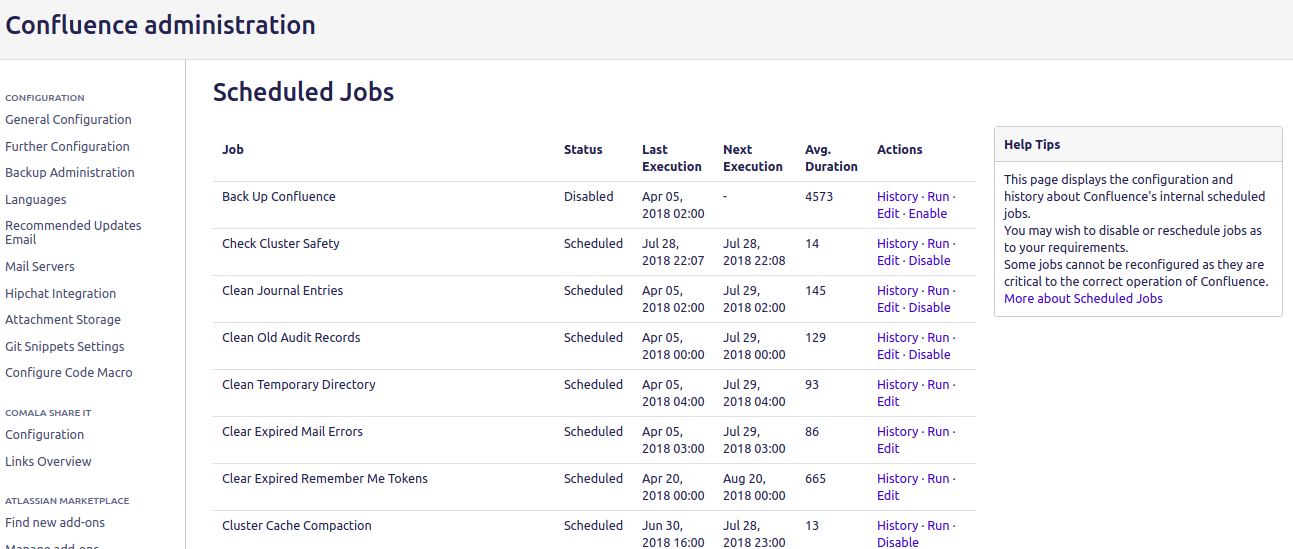The height and width of the screenshot is (549, 1293).
Task: Enable the Back Up Confluence job
Action: pyautogui.click(x=928, y=214)
